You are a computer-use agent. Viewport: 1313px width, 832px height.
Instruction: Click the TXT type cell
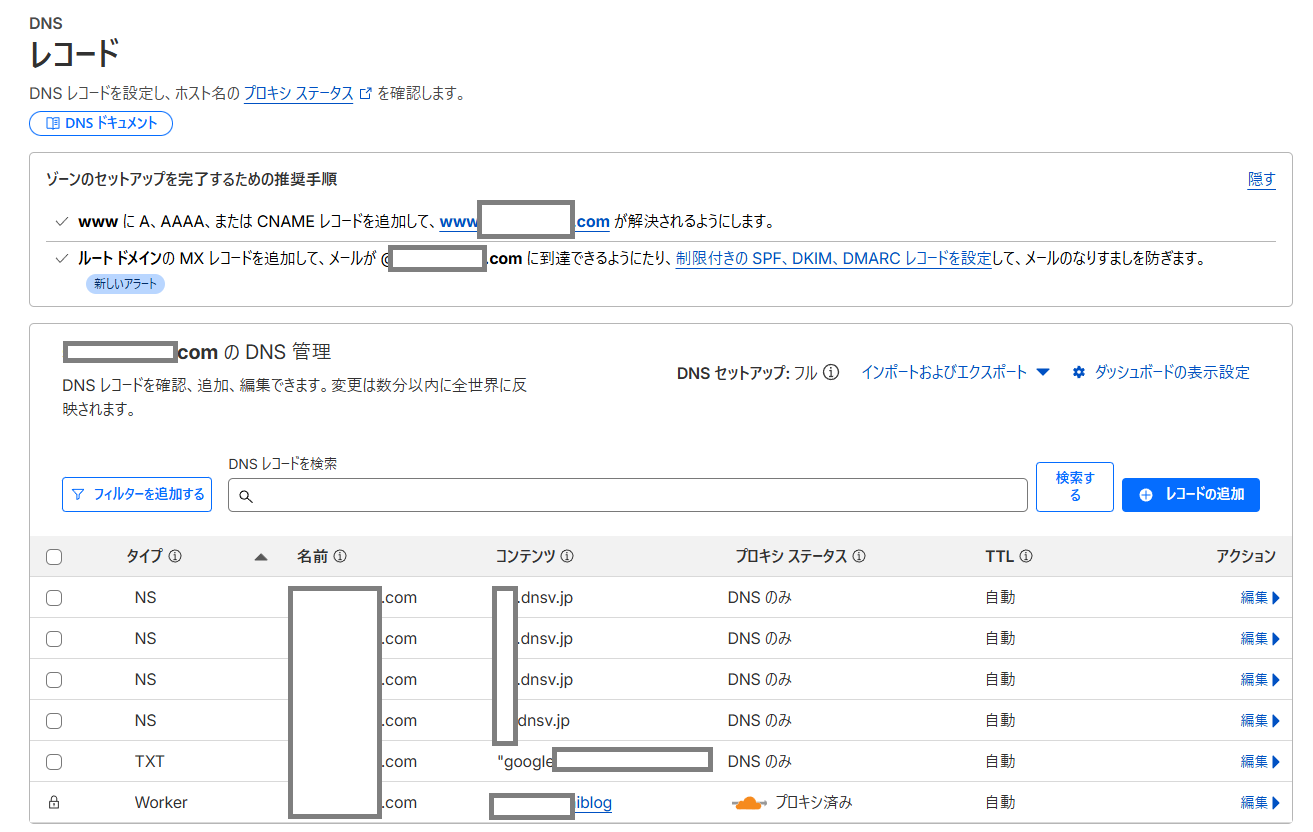[150, 762]
